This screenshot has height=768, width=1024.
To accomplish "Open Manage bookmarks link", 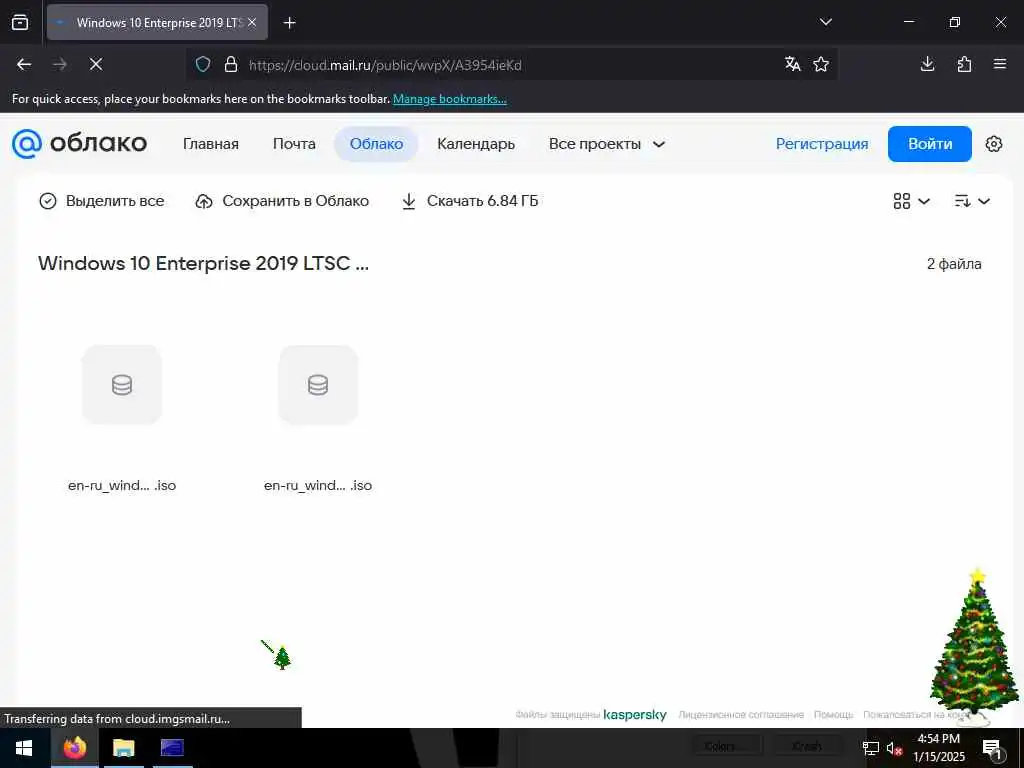I will point(449,99).
